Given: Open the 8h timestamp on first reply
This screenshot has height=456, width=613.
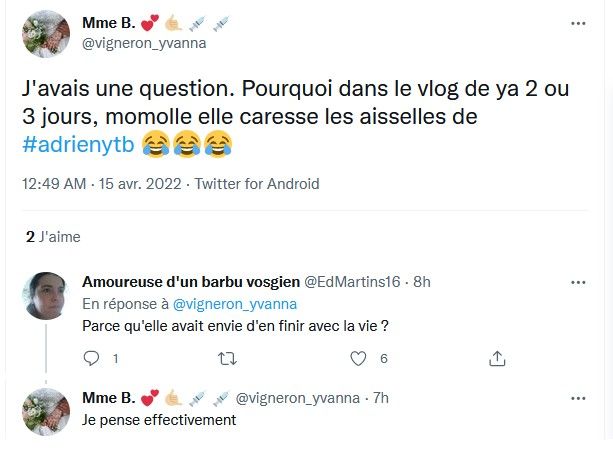Looking at the screenshot, I should 421,283.
